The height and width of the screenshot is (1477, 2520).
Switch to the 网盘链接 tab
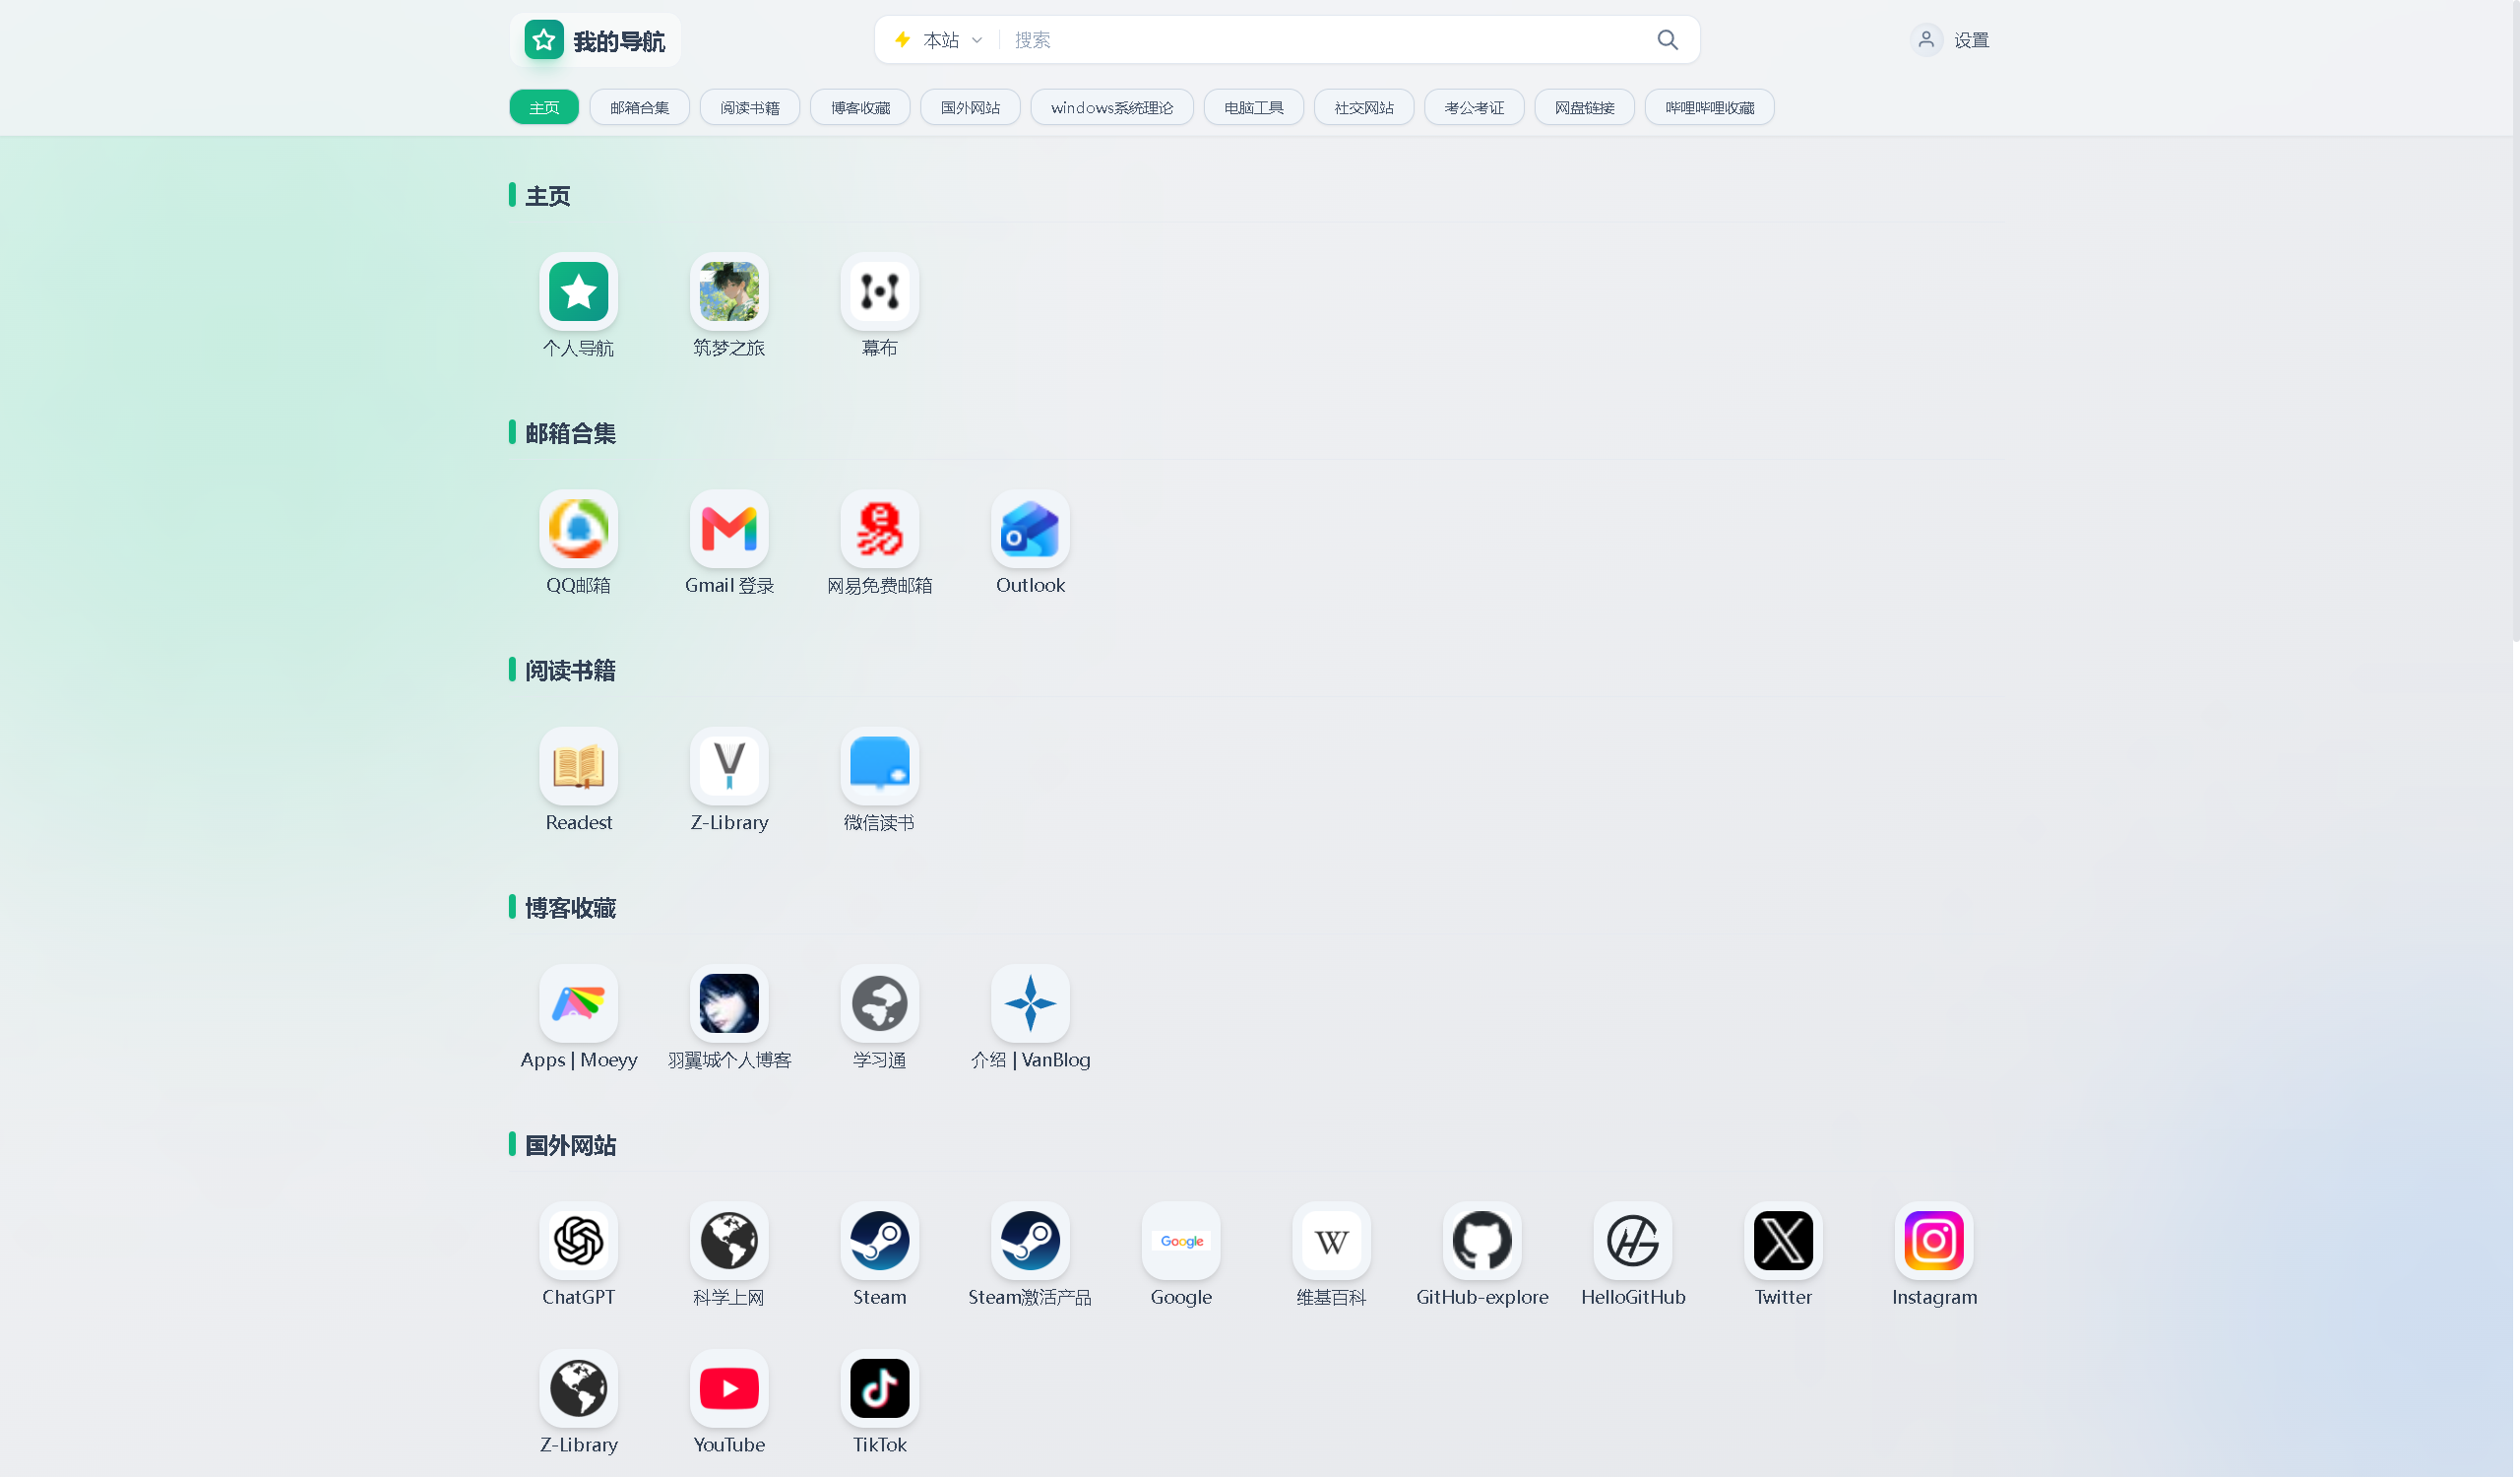[x=1584, y=107]
